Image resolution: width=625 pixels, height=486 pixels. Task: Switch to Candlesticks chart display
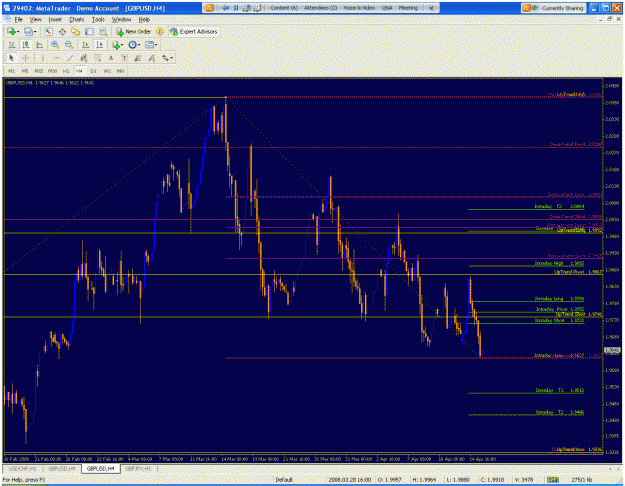[x=26, y=45]
